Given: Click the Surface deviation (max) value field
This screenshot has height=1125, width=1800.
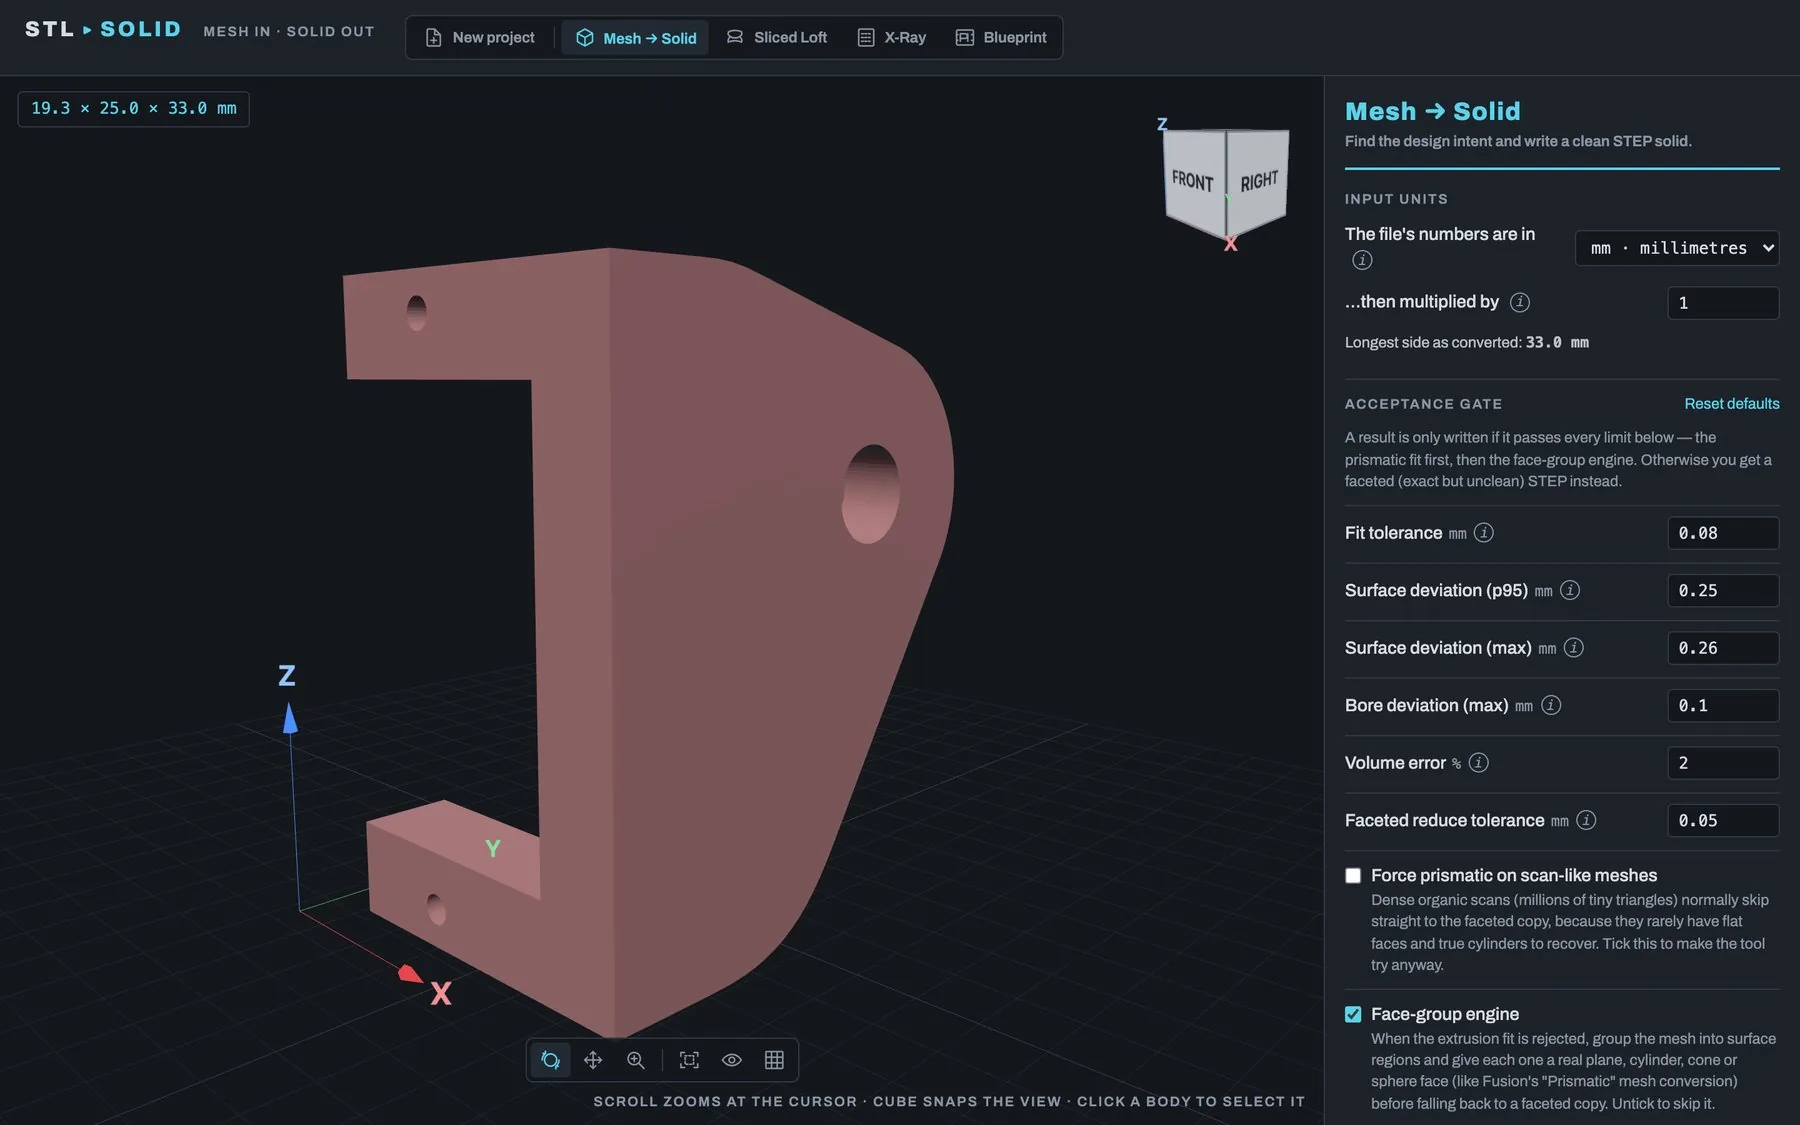Looking at the screenshot, I should (x=1723, y=648).
